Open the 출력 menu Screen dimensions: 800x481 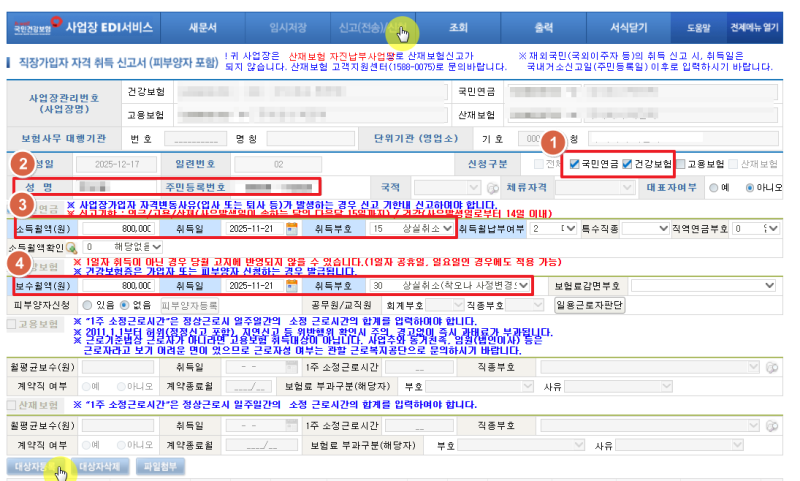543,28
